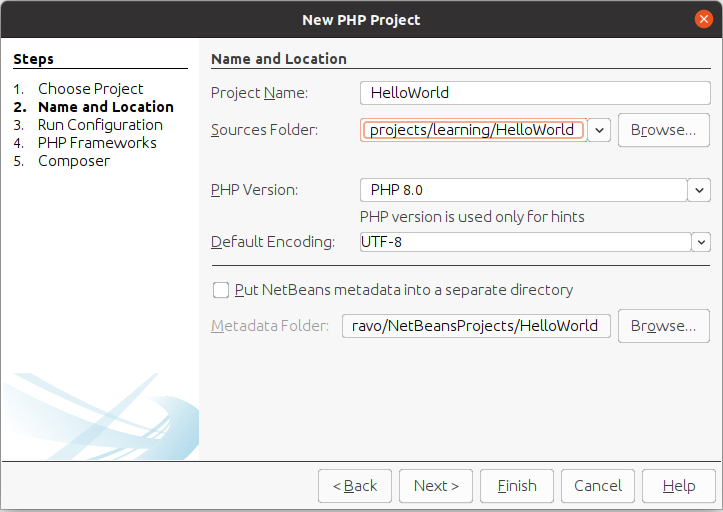
Task: Cancel the new project wizard
Action: (x=598, y=486)
